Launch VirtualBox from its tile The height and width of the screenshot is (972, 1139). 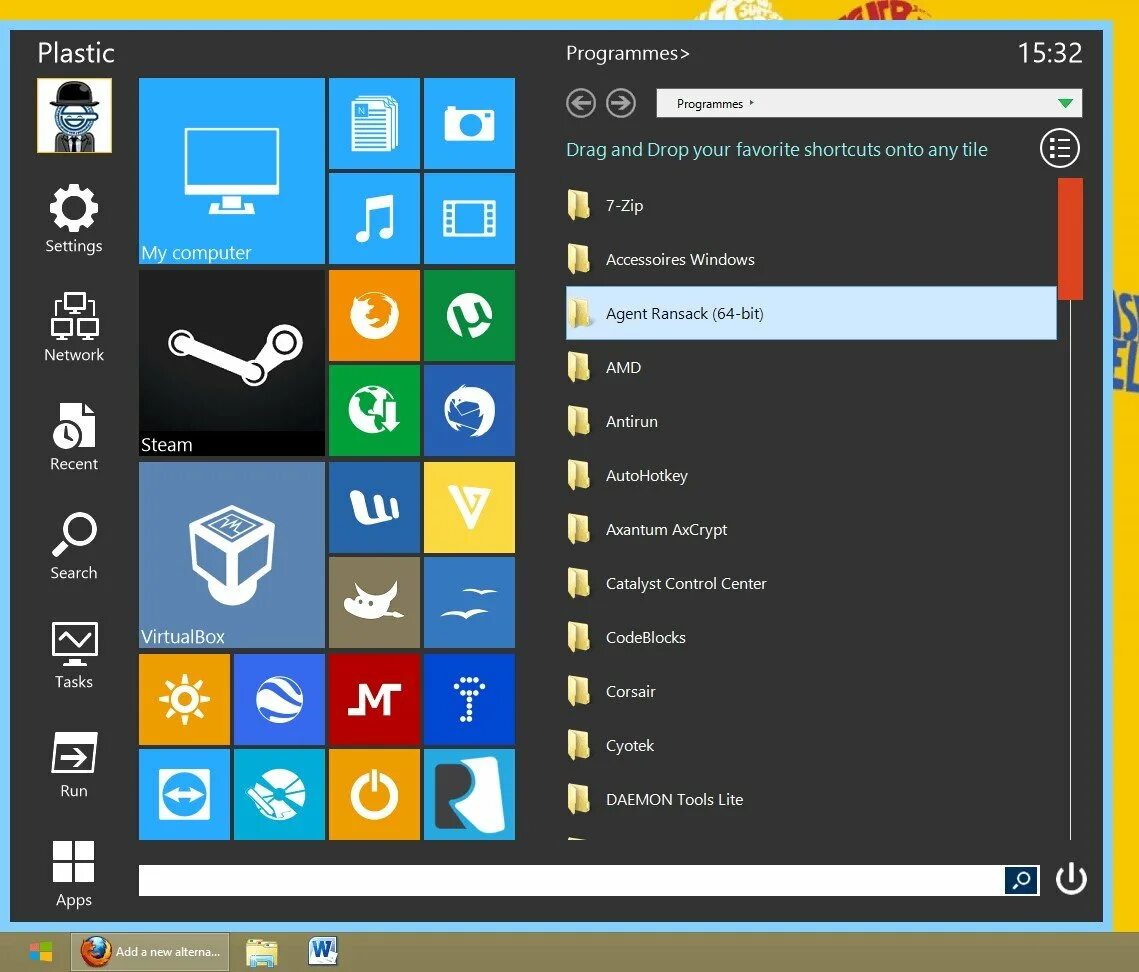pos(231,555)
